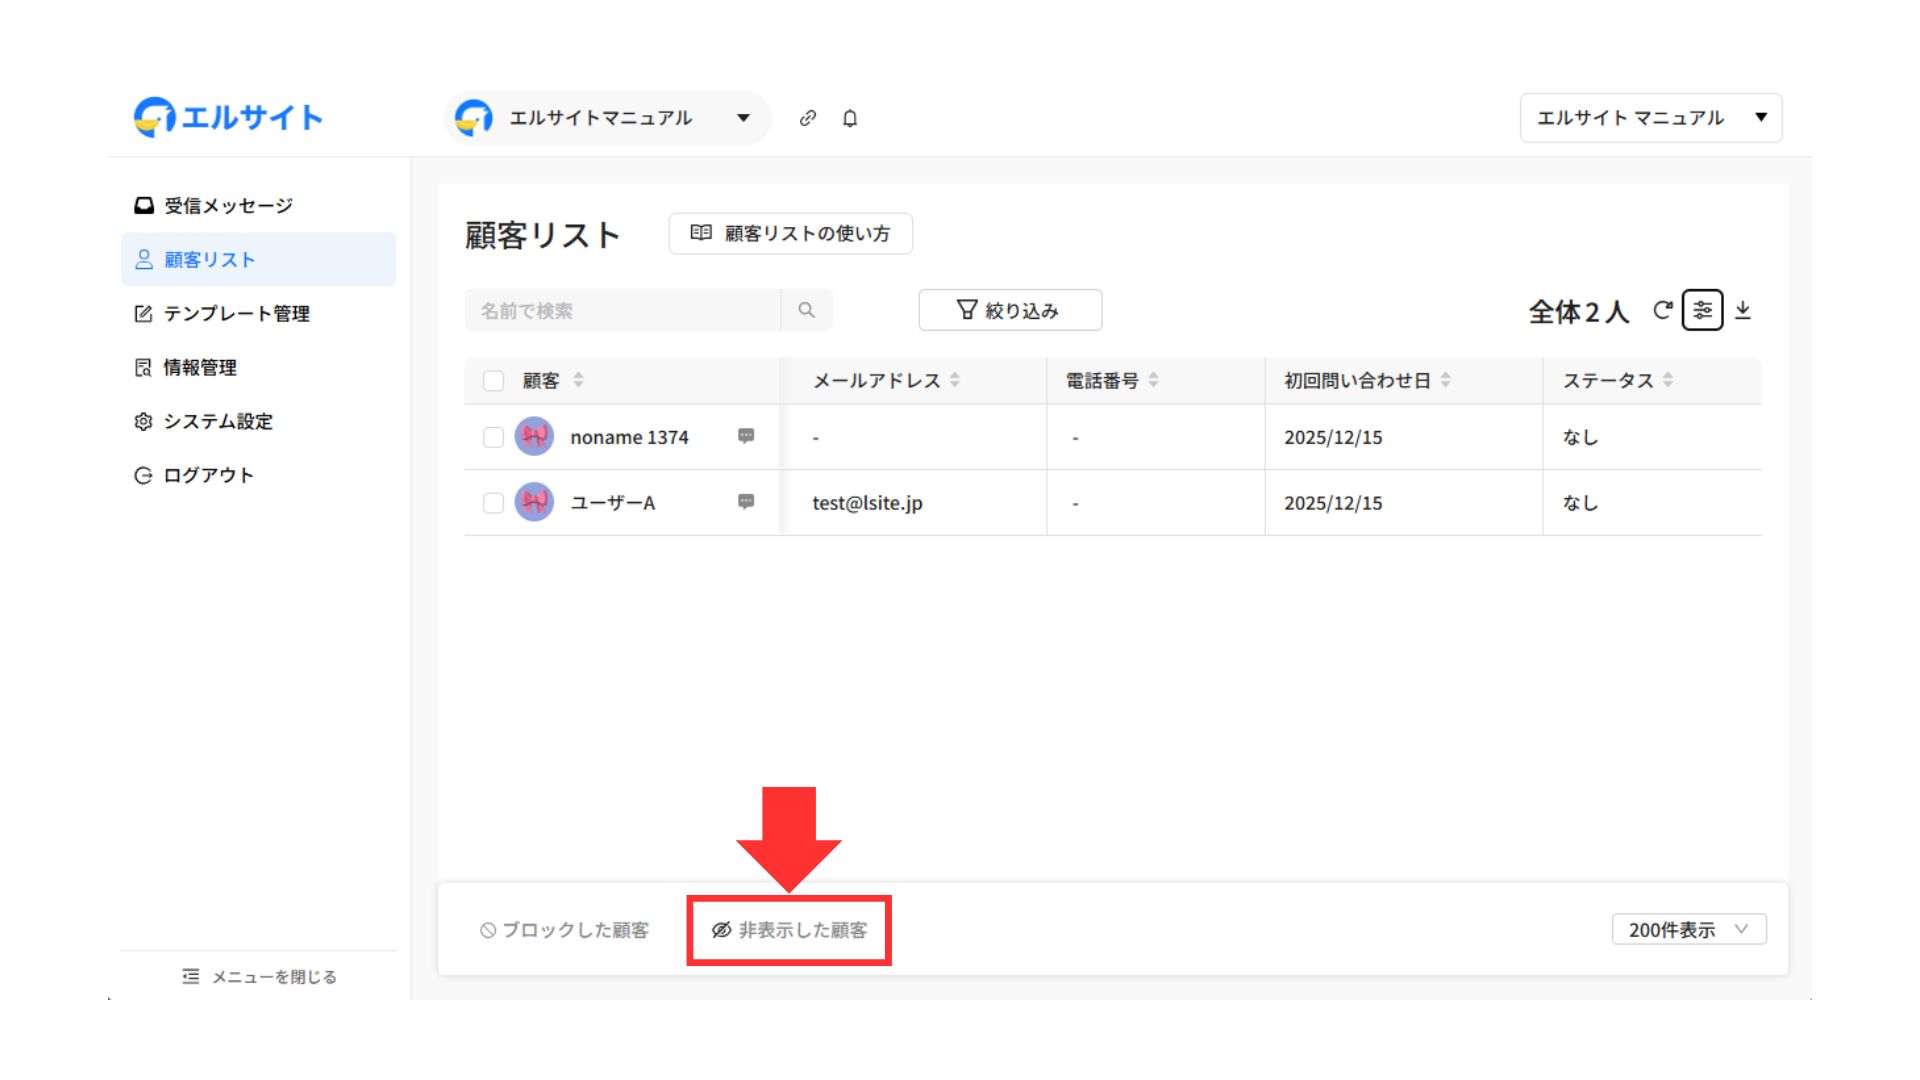Click the refresh list icon

pyautogui.click(x=1662, y=311)
